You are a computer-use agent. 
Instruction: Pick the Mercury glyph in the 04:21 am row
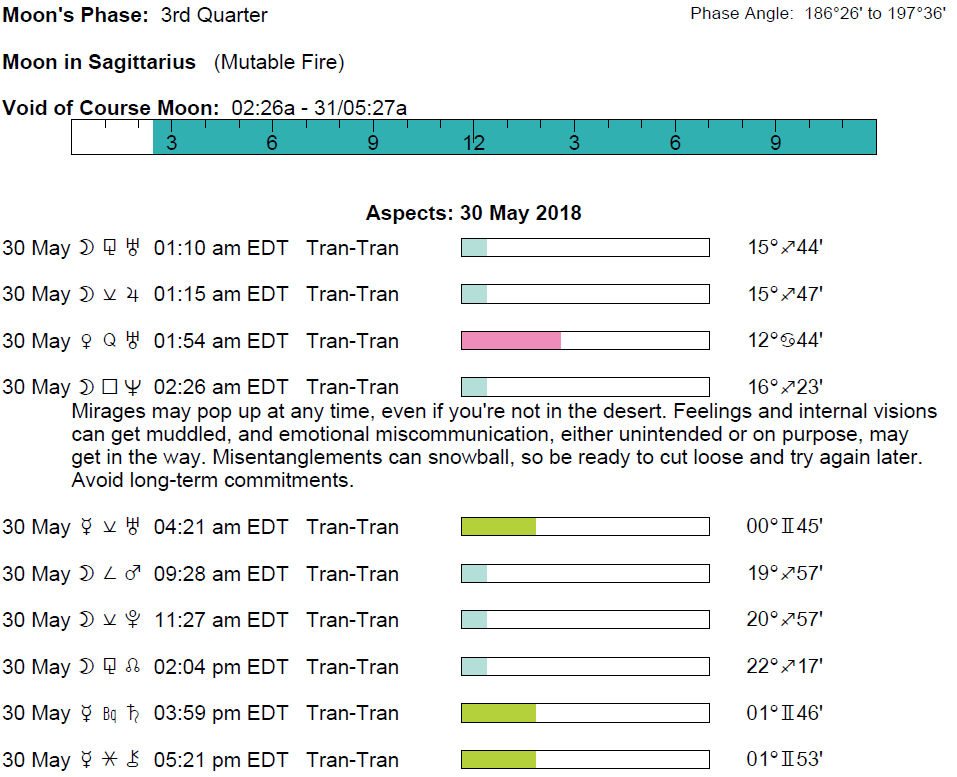(x=87, y=528)
